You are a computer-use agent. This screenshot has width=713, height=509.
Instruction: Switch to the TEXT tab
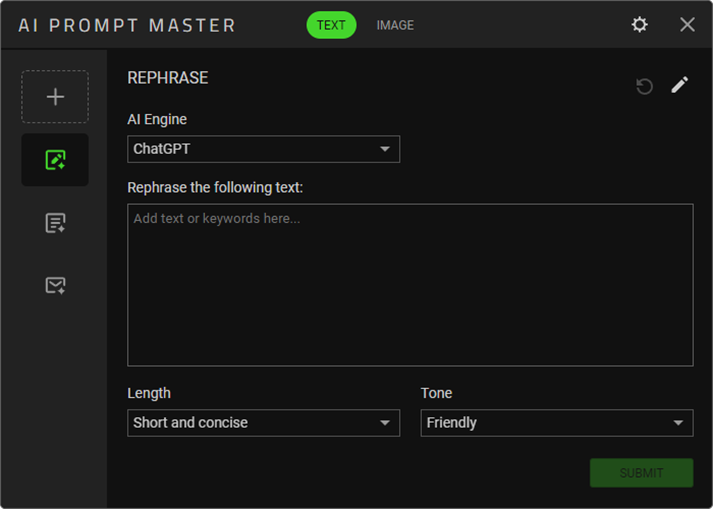[x=331, y=25]
